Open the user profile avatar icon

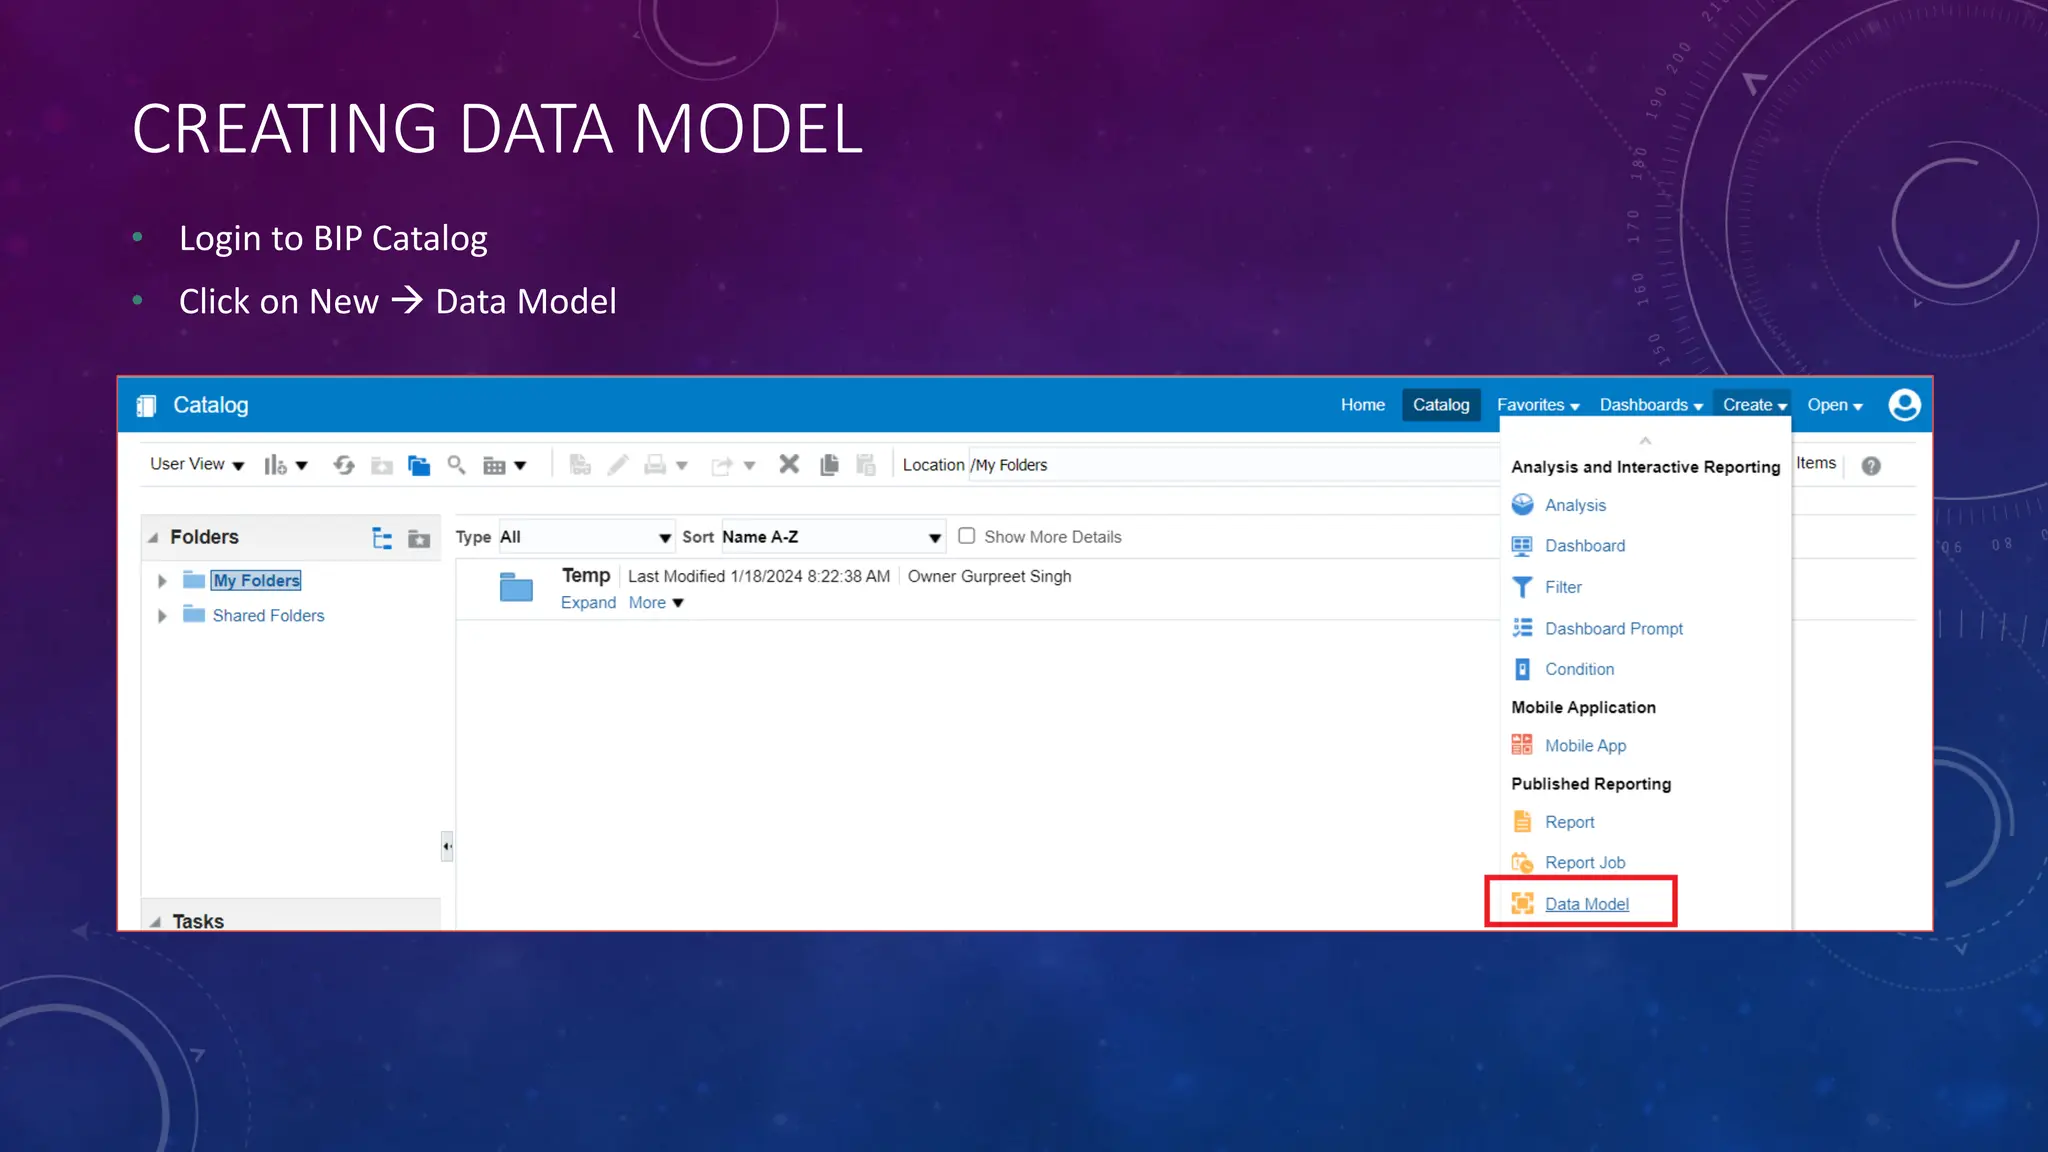tap(1904, 405)
